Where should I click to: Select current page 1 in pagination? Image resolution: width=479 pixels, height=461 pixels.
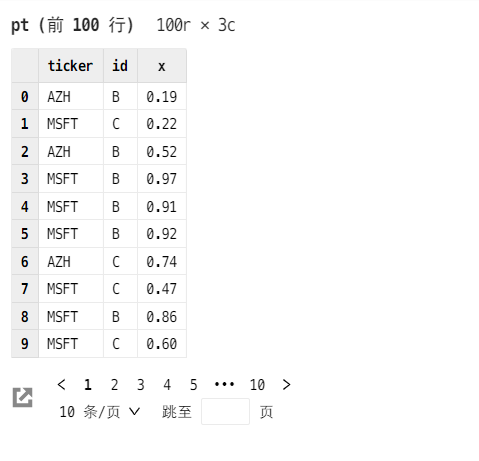click(88, 385)
